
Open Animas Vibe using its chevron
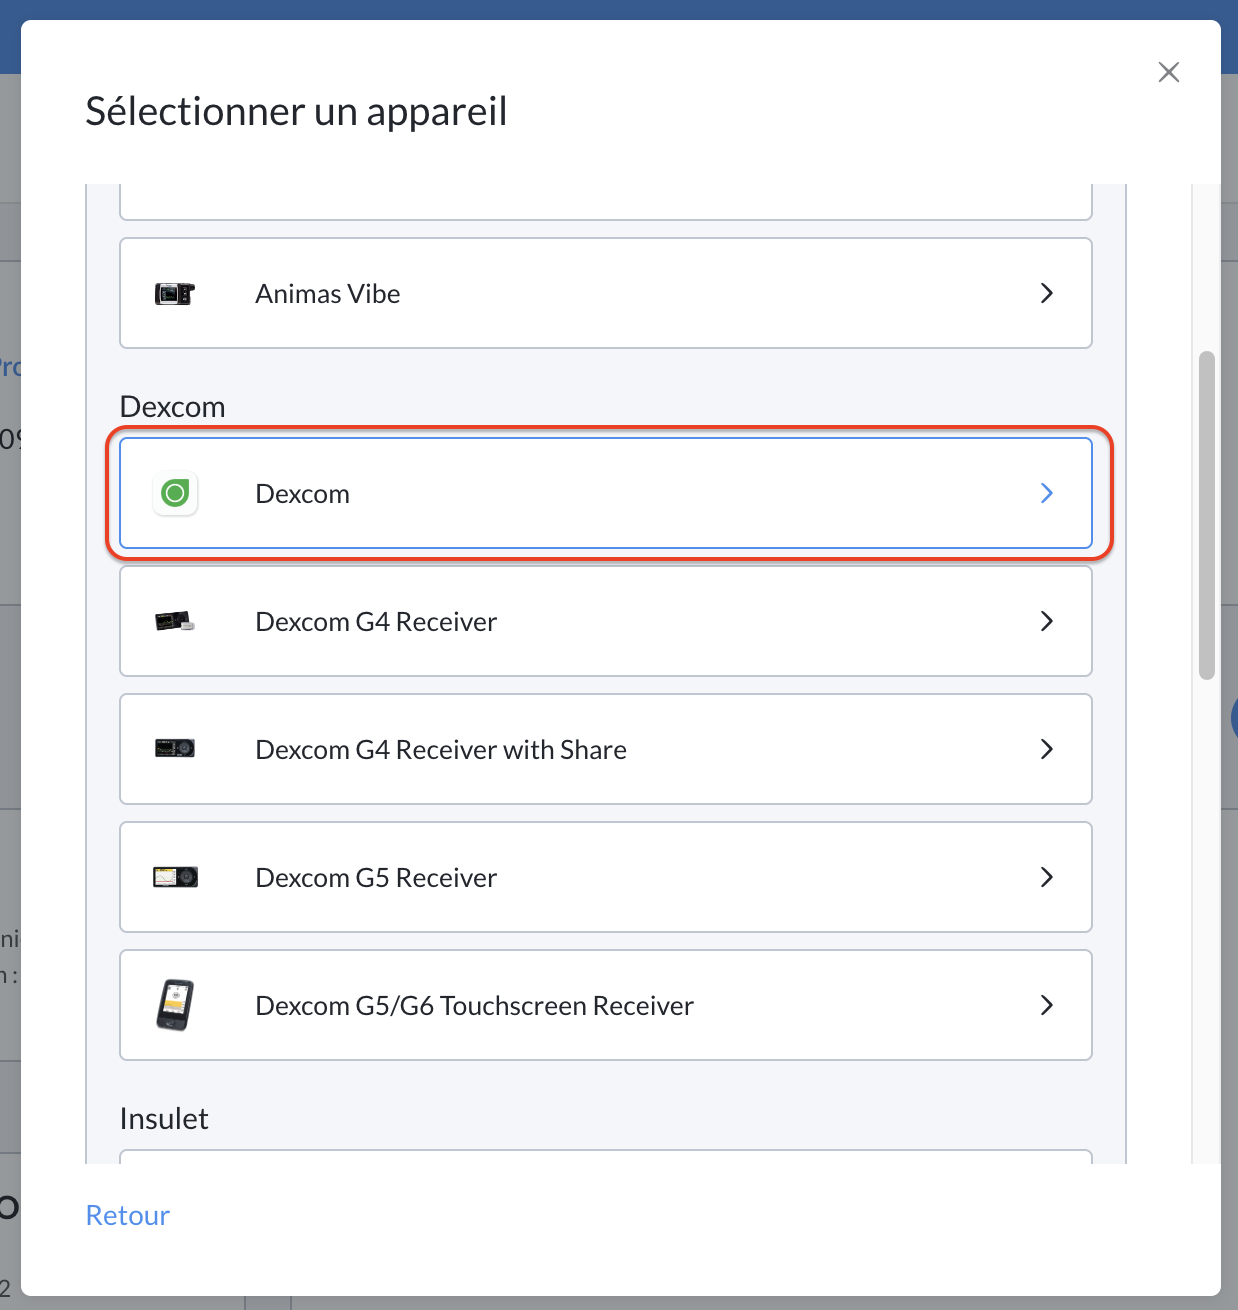1047,293
